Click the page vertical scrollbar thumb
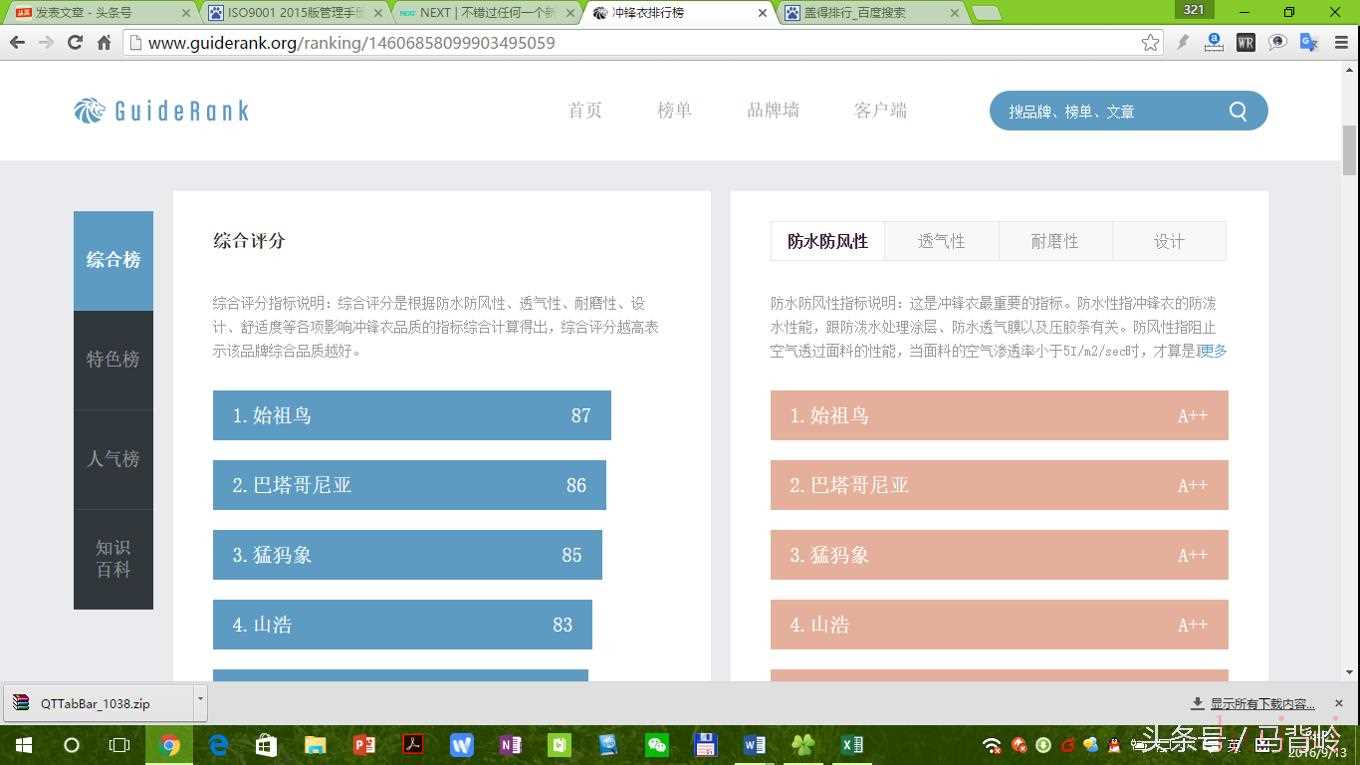1360x765 pixels. (x=1349, y=151)
